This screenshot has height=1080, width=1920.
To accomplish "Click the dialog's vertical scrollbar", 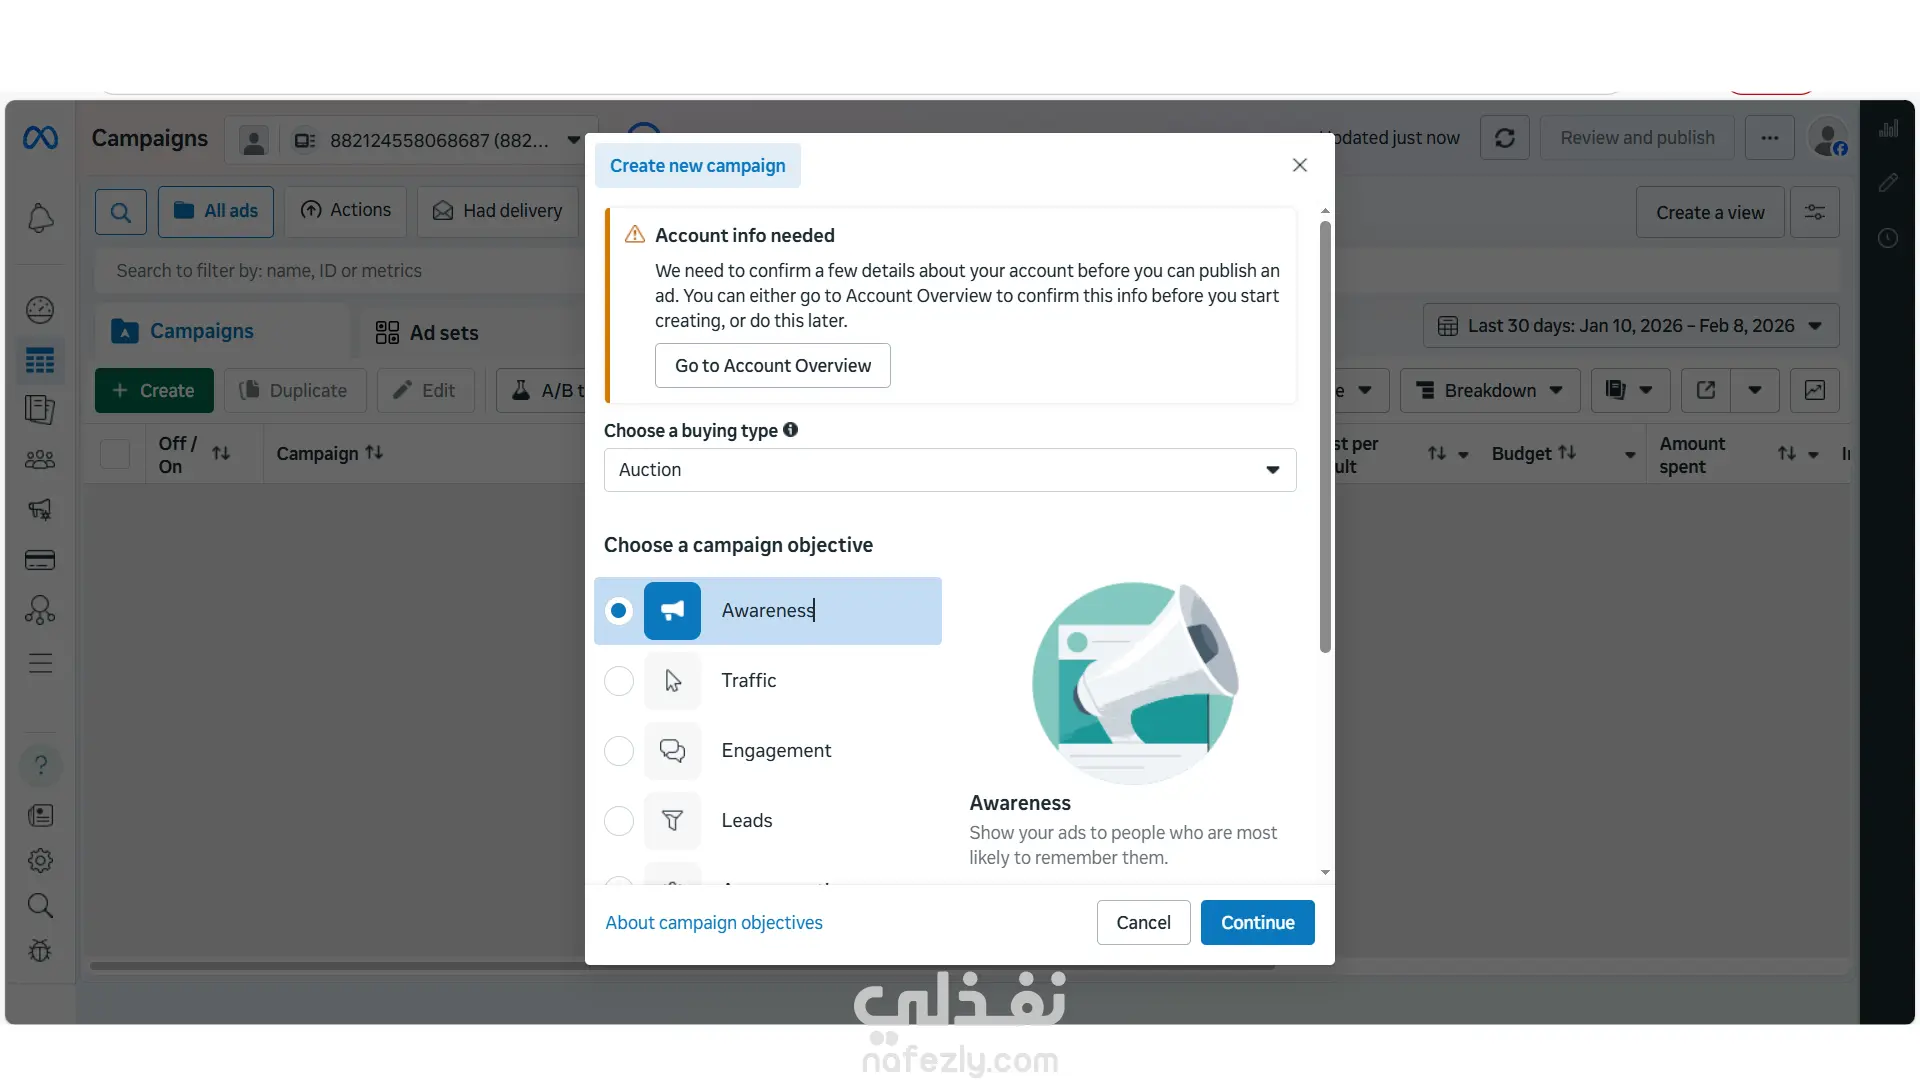I will click(1325, 435).
